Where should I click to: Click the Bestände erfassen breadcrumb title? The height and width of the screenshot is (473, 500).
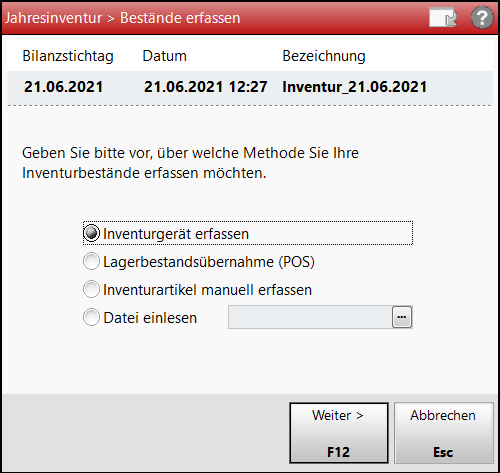180,18
